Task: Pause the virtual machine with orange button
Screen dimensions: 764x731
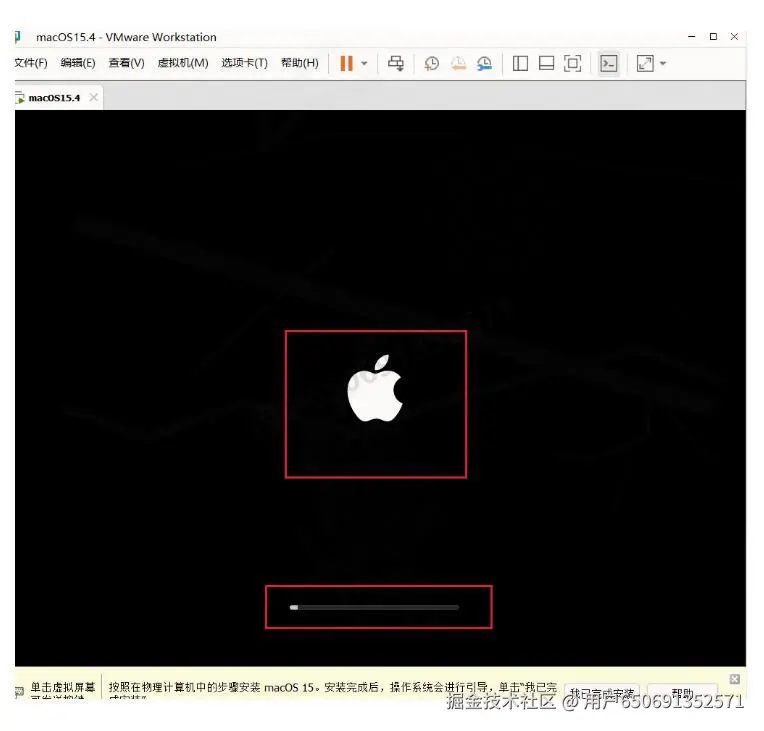Action: point(346,63)
